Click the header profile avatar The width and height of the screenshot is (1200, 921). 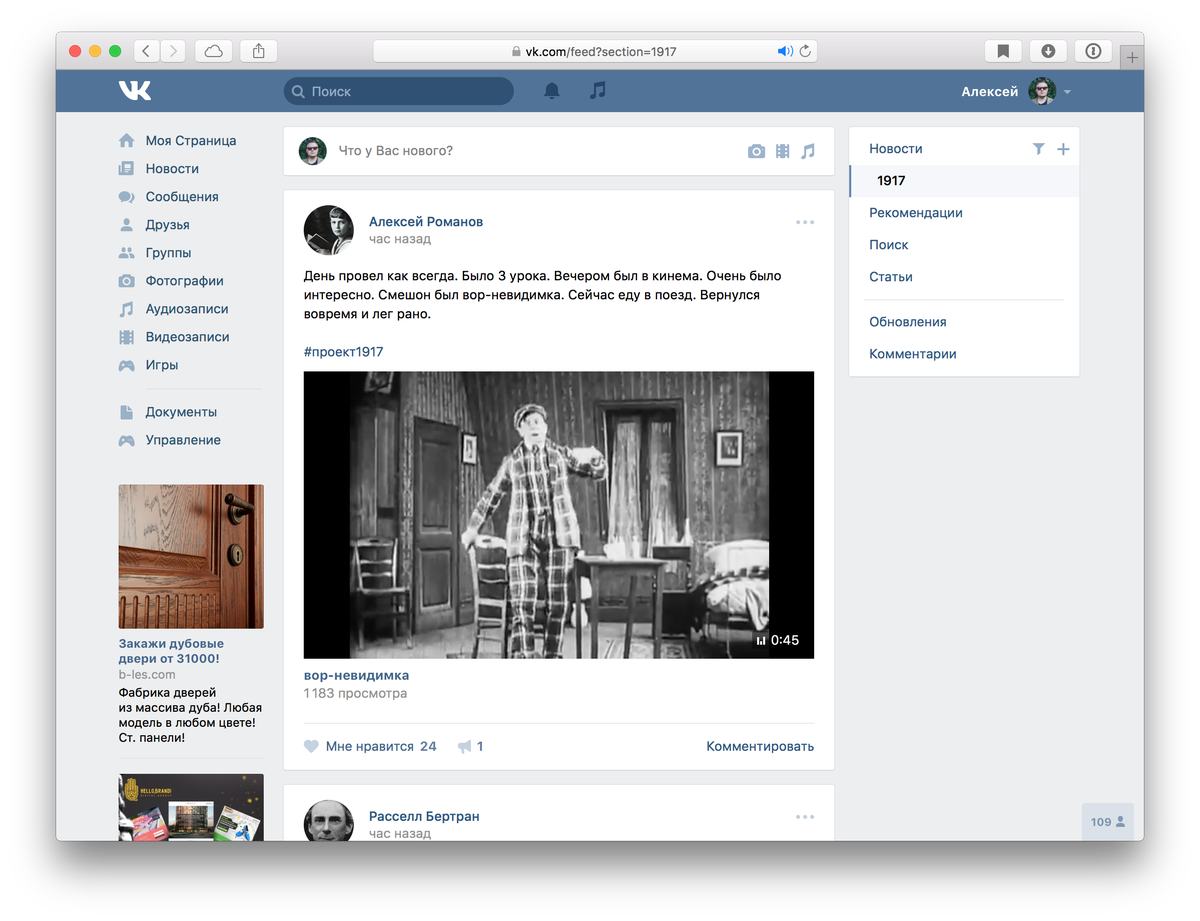click(1042, 91)
